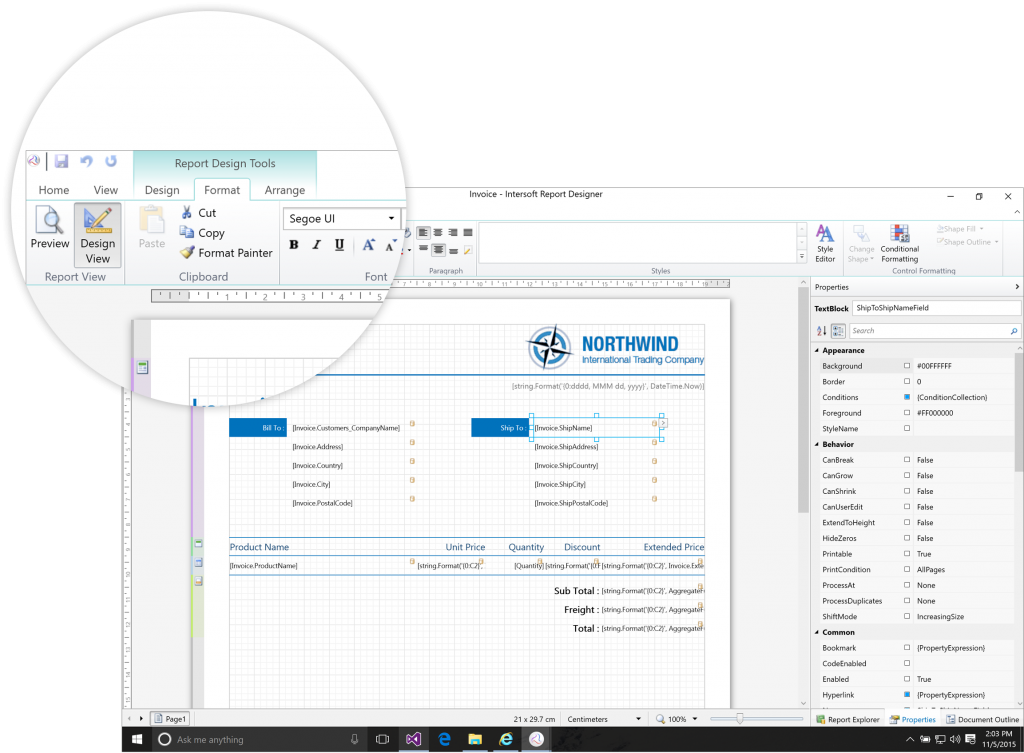
Task: Sort properties alphabetically
Action: click(x=822, y=331)
